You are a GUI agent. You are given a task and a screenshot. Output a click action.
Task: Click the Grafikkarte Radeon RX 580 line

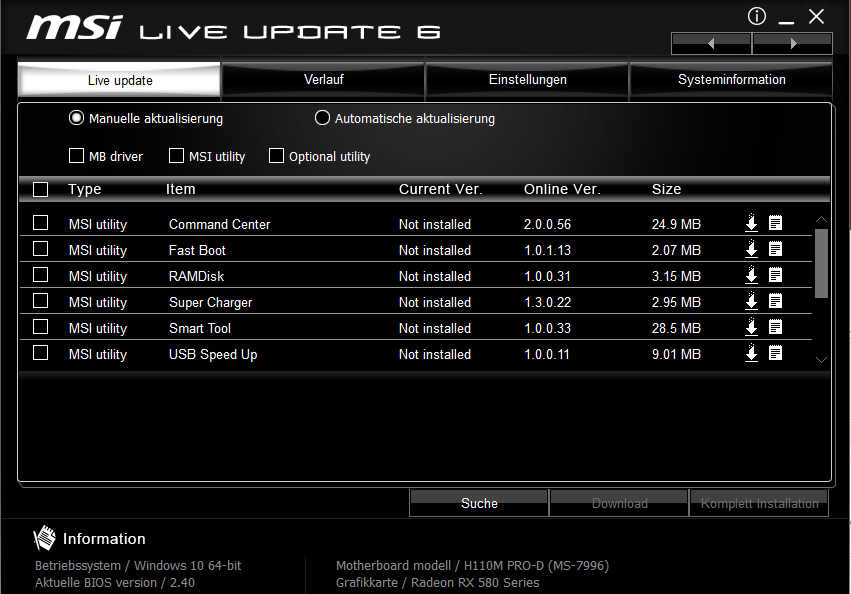pyautogui.click(x=437, y=583)
